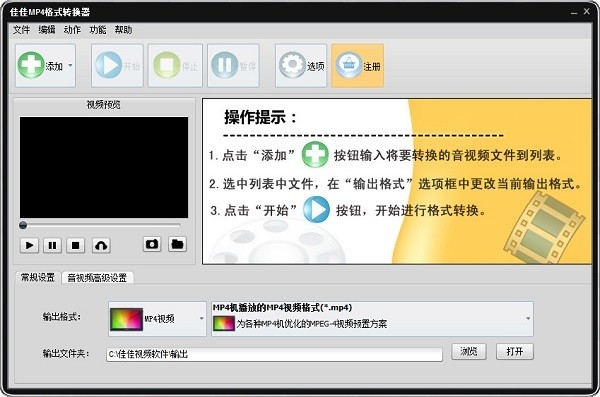Click the output folder path field
Screen dimensions: 600x397
274,354
